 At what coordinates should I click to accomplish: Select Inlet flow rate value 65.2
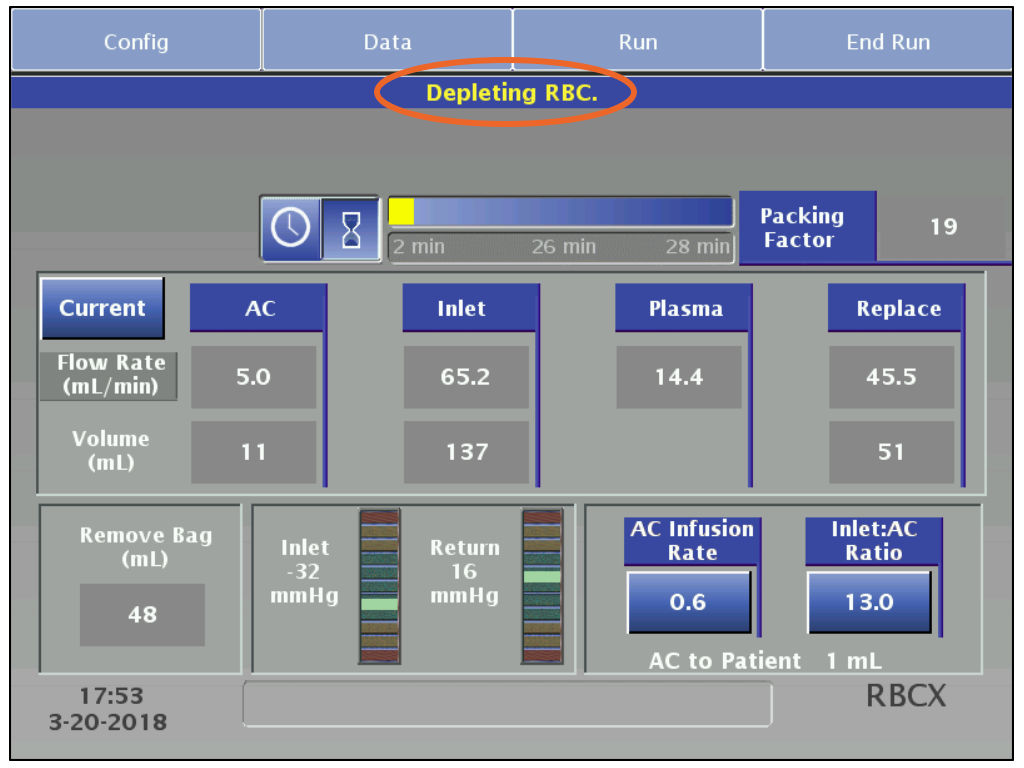pyautogui.click(x=466, y=377)
